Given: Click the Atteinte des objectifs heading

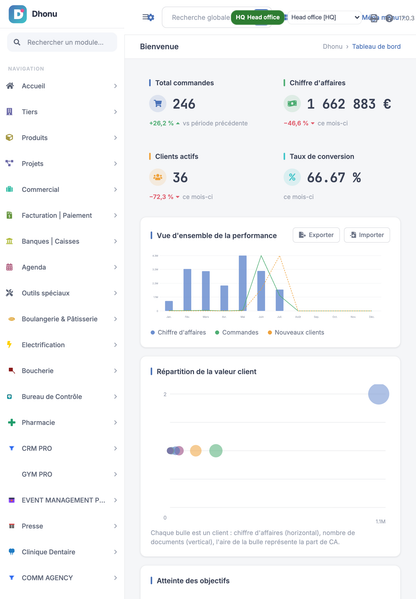Looking at the screenshot, I should pyautogui.click(x=193, y=581).
